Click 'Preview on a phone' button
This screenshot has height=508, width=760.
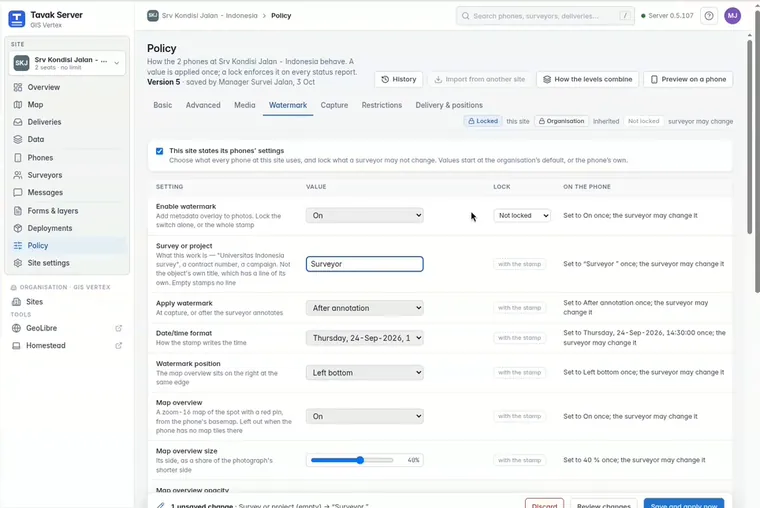(x=688, y=79)
